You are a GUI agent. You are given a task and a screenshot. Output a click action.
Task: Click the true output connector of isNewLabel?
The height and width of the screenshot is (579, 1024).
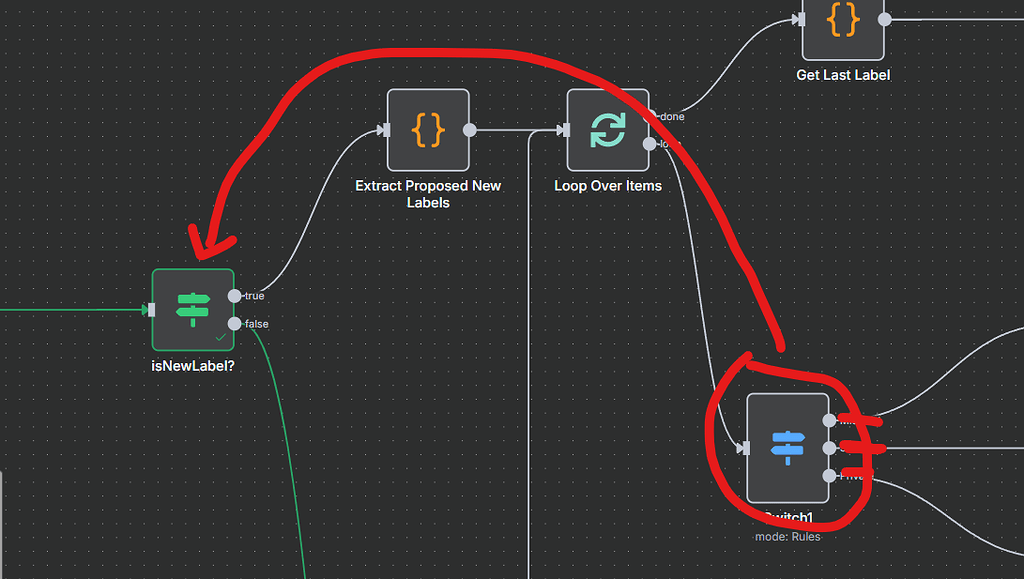[x=235, y=295]
